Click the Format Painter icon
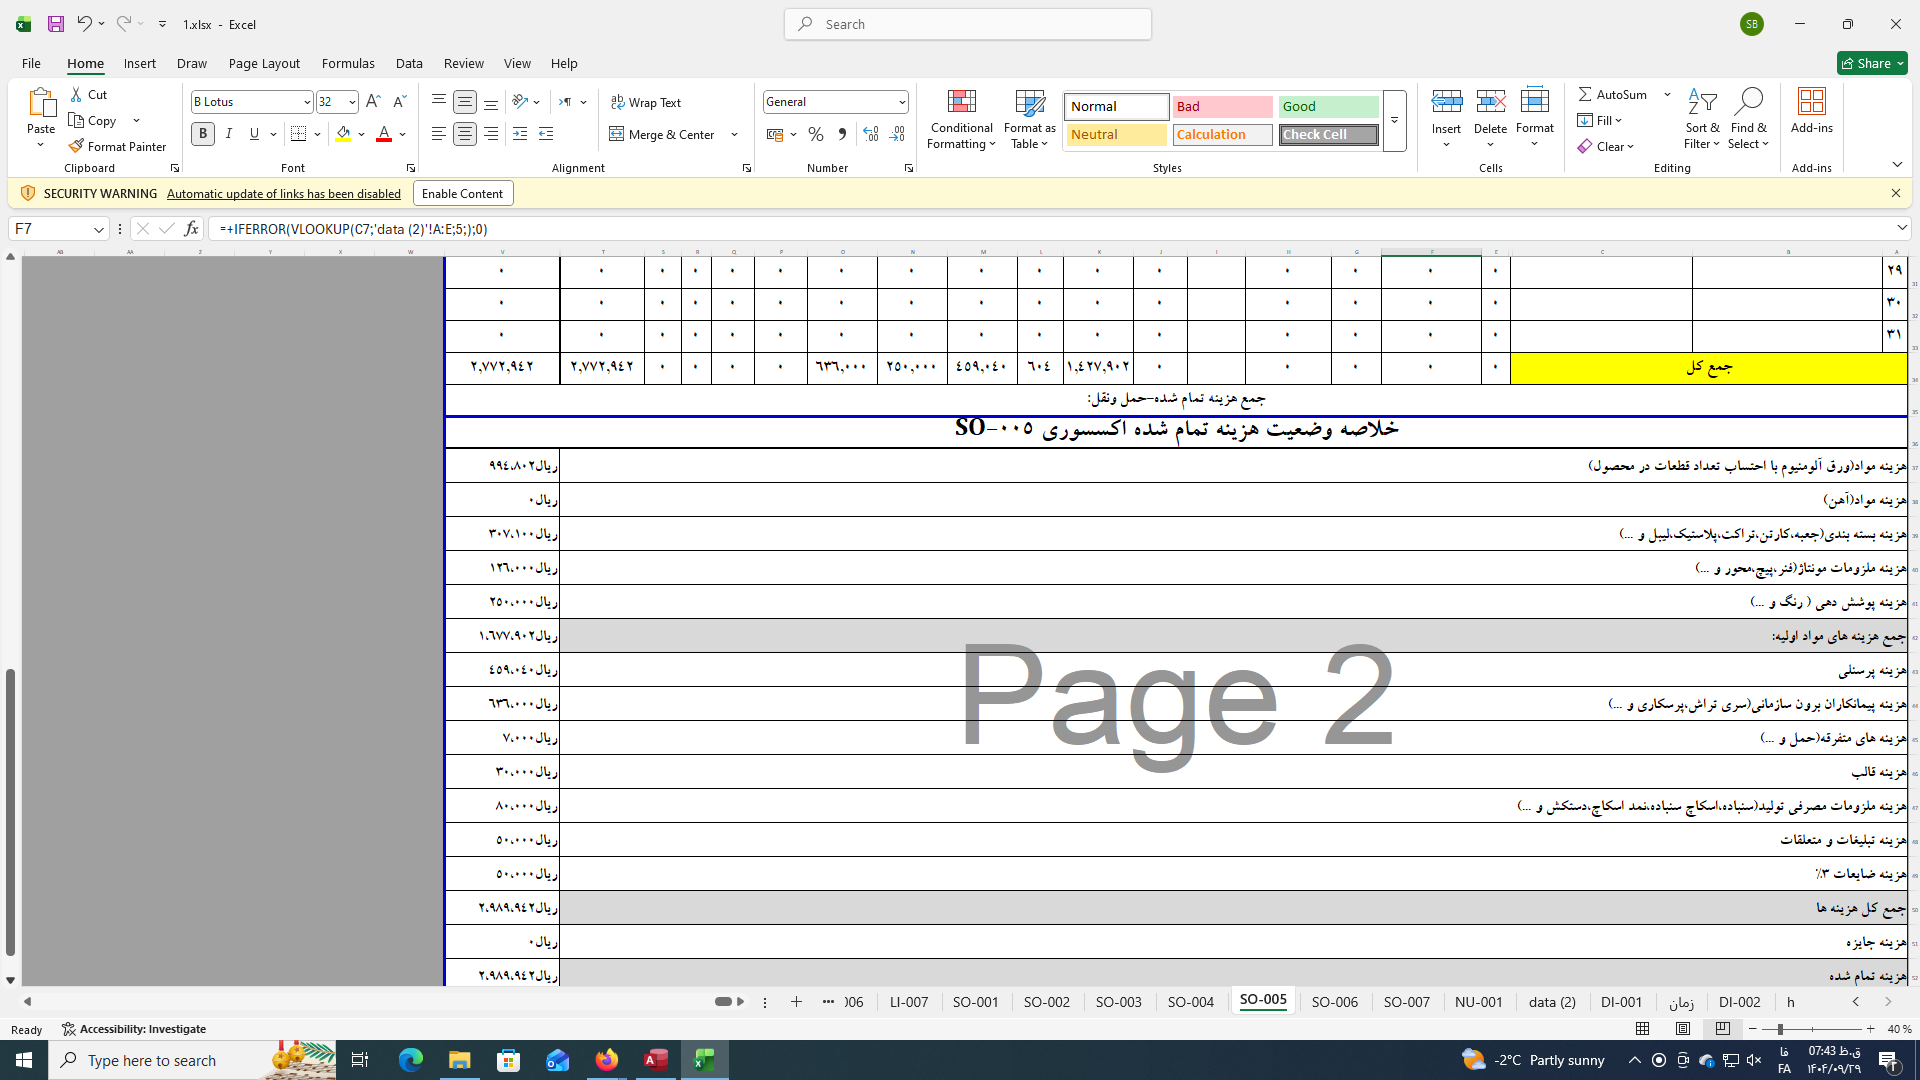 point(76,146)
